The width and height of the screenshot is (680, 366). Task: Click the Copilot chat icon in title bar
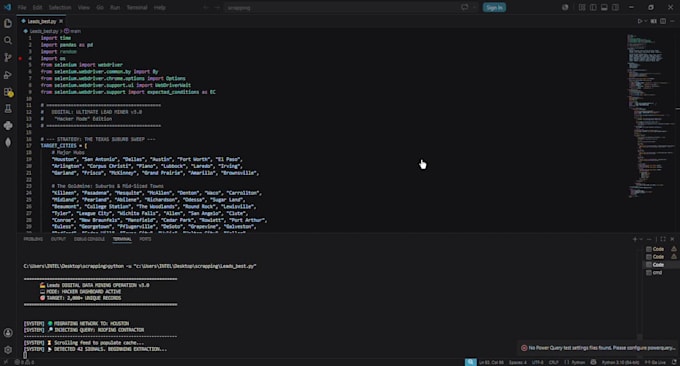point(464,7)
